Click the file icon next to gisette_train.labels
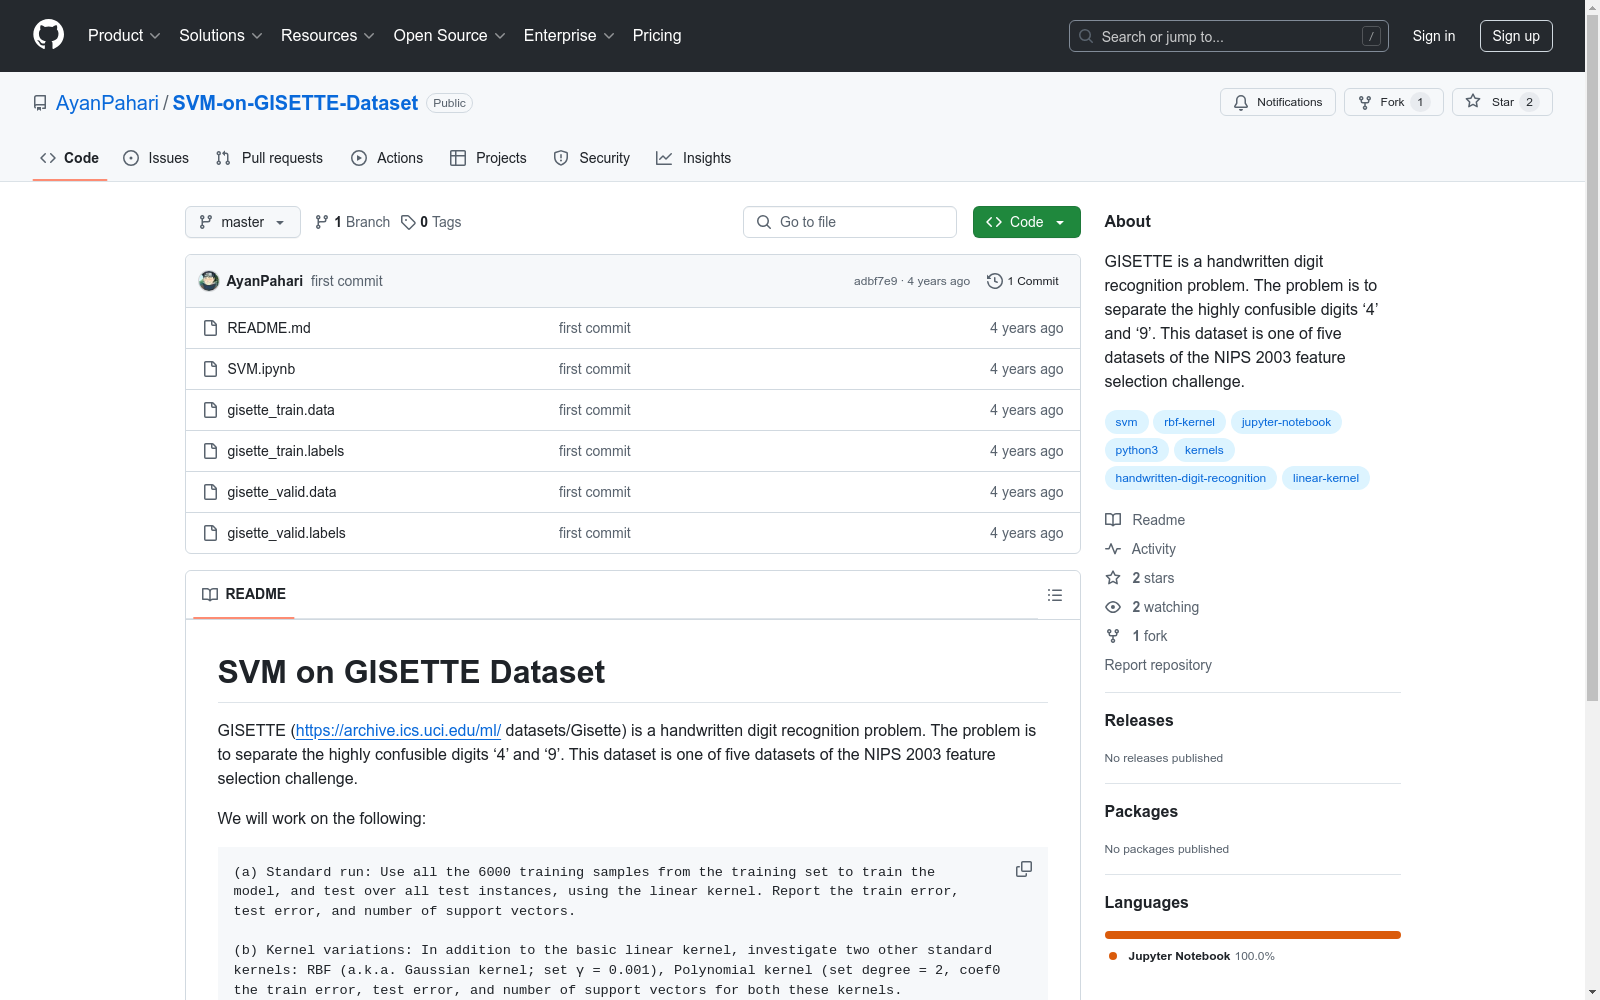 click(x=210, y=451)
